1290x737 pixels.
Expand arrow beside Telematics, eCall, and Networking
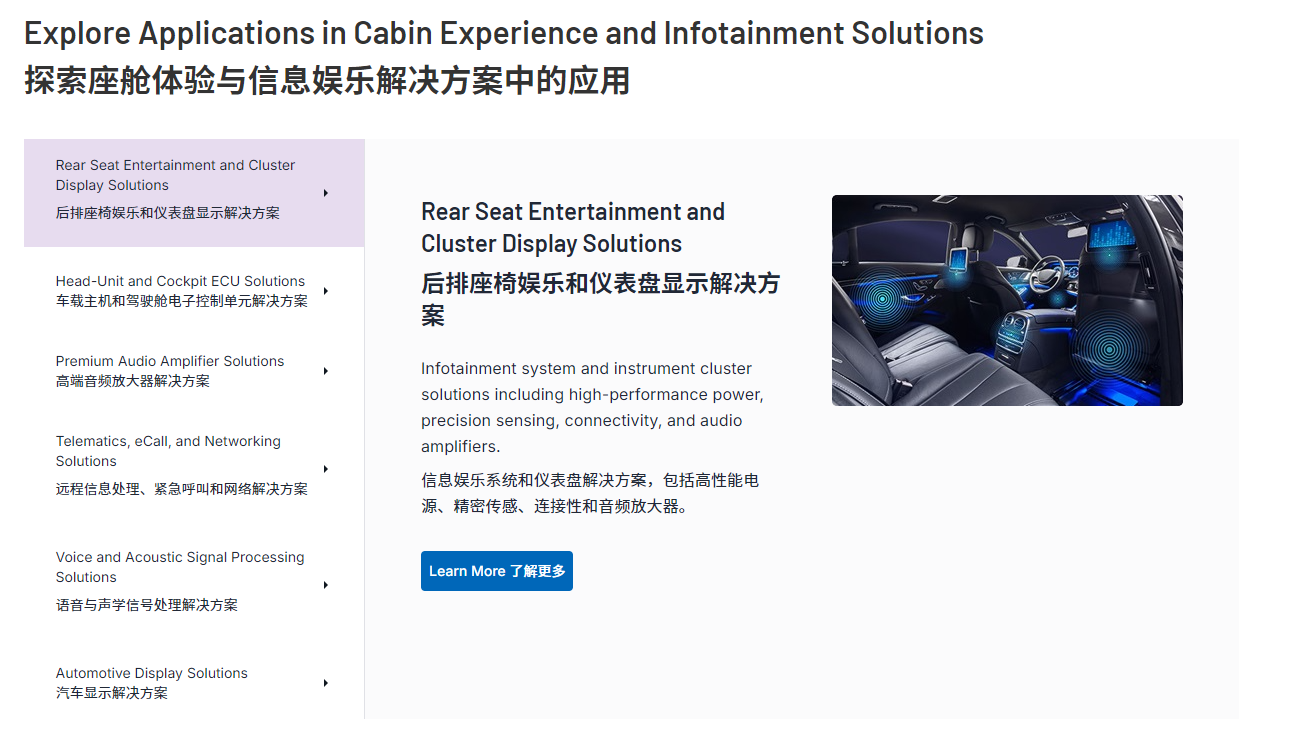326,469
